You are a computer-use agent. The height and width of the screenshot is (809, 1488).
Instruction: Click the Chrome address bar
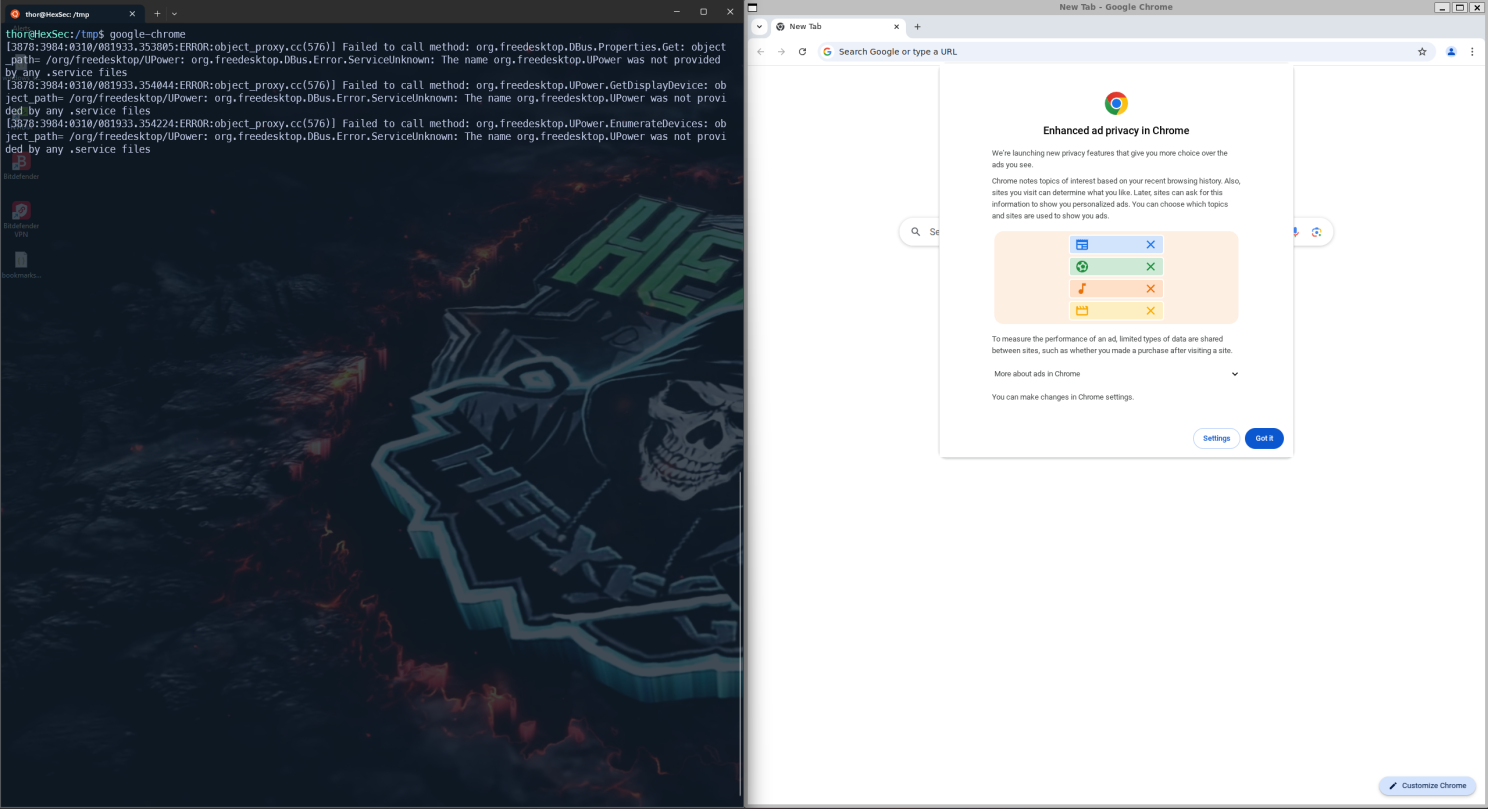(x=1125, y=52)
